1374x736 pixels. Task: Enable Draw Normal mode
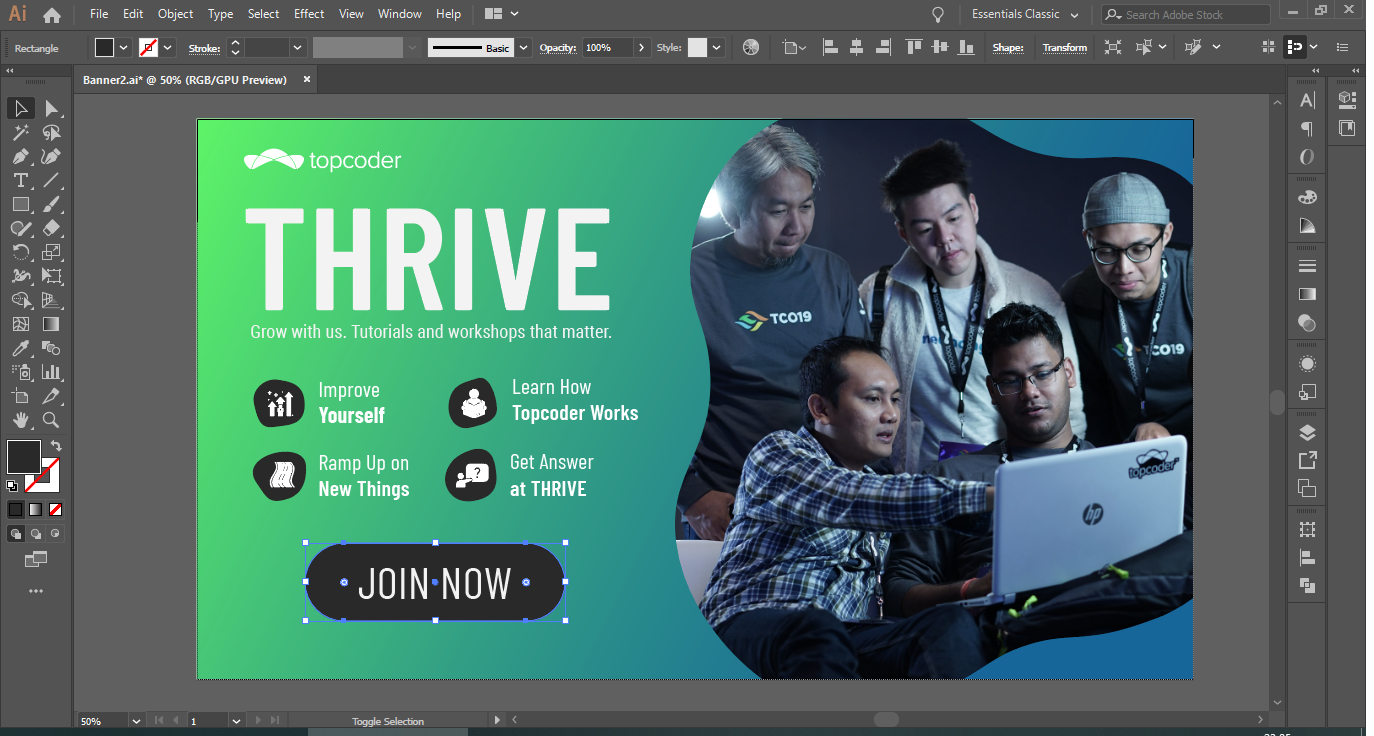(15, 534)
